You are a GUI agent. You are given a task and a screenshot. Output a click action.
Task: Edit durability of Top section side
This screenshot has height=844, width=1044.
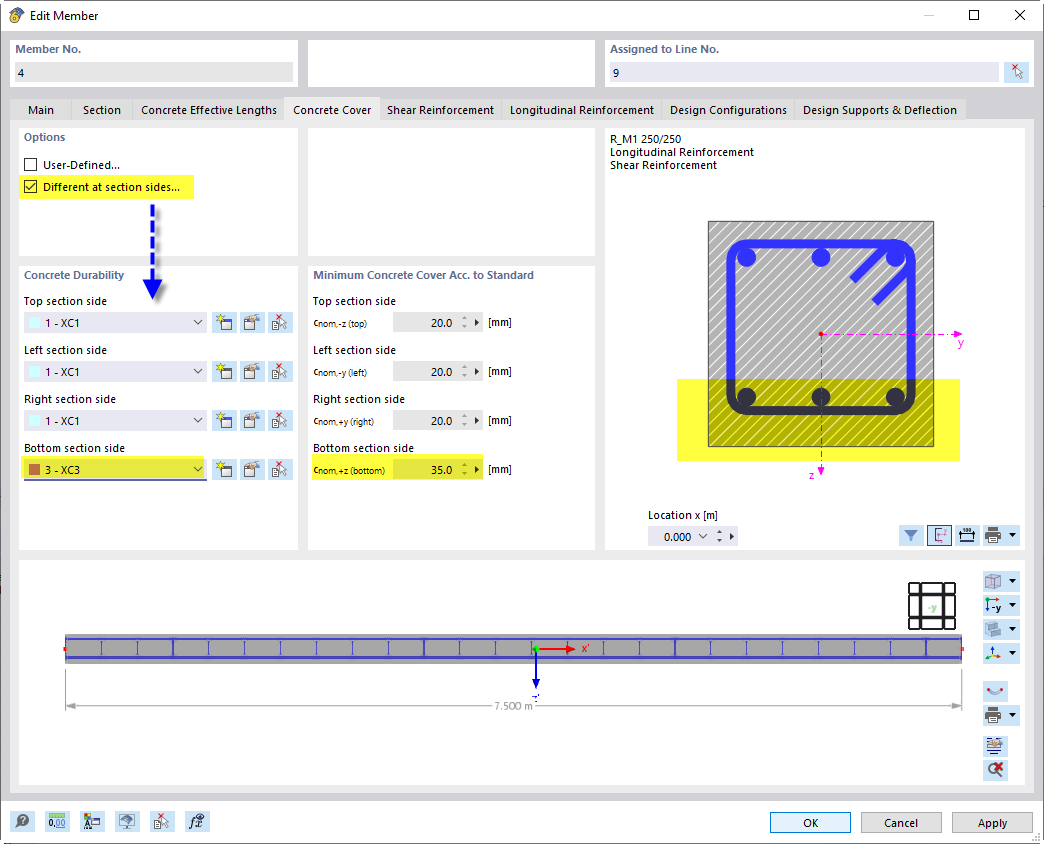pos(252,323)
